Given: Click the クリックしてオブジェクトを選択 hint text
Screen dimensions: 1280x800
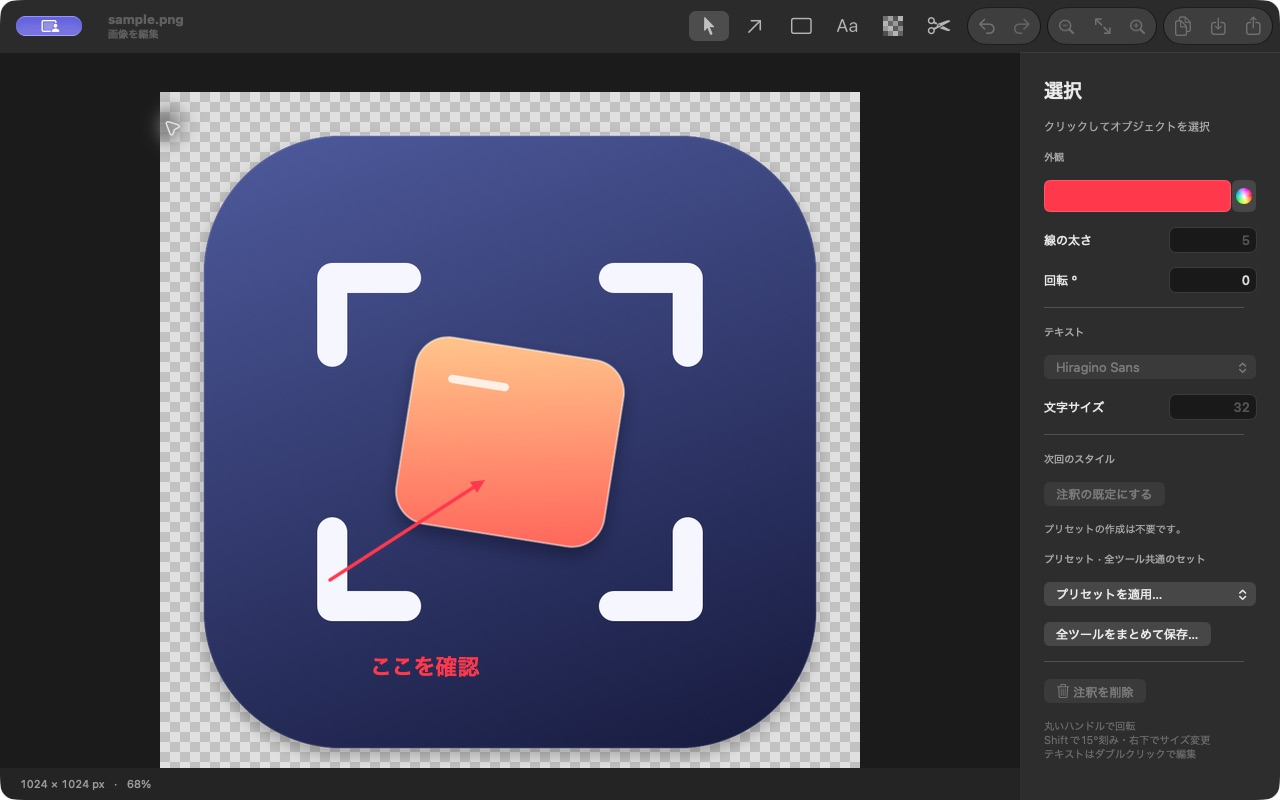Looking at the screenshot, I should (1127, 127).
